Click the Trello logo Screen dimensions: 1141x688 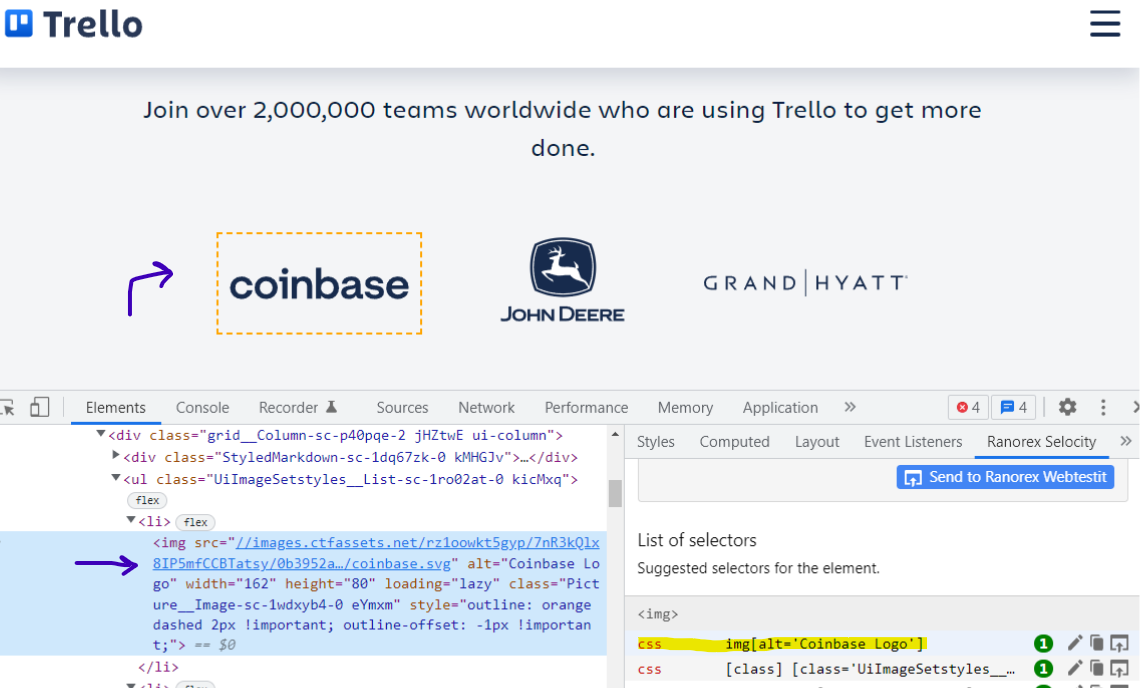click(x=73, y=24)
